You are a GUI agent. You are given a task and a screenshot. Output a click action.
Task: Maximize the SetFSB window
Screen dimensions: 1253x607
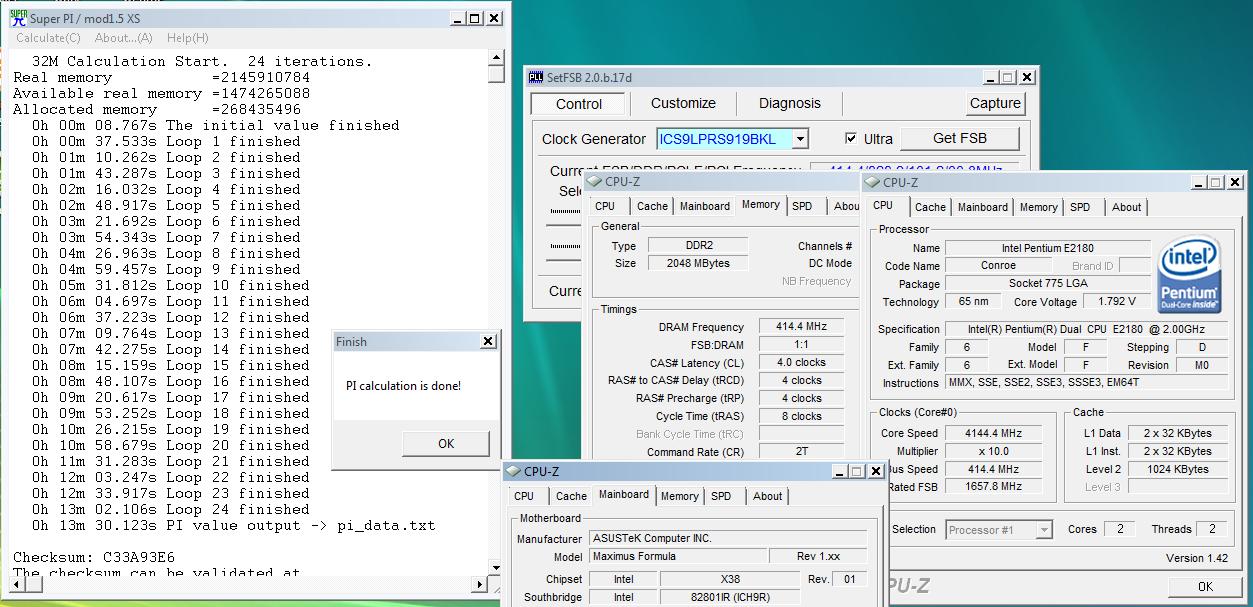(x=1008, y=77)
